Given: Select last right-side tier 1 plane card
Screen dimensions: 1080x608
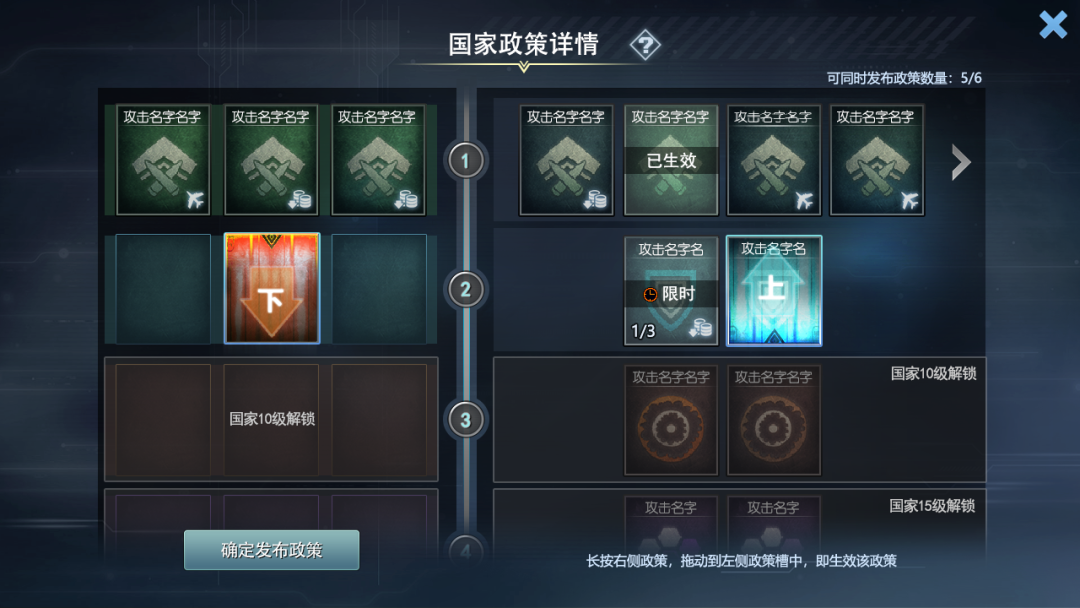Looking at the screenshot, I should tap(877, 160).
